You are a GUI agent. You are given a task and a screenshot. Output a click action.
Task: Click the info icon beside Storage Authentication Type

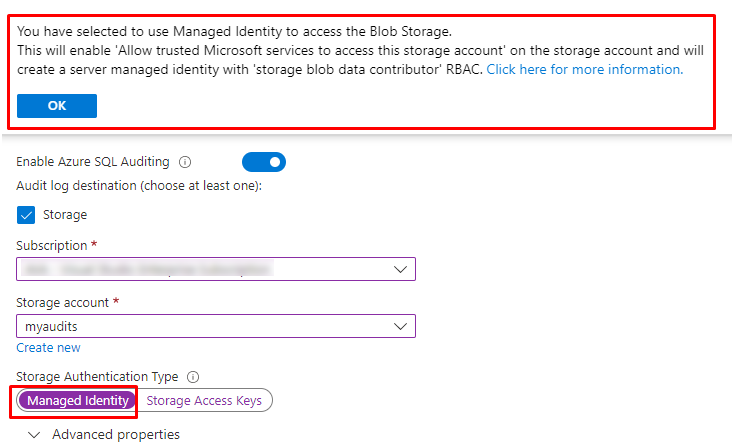click(x=193, y=377)
